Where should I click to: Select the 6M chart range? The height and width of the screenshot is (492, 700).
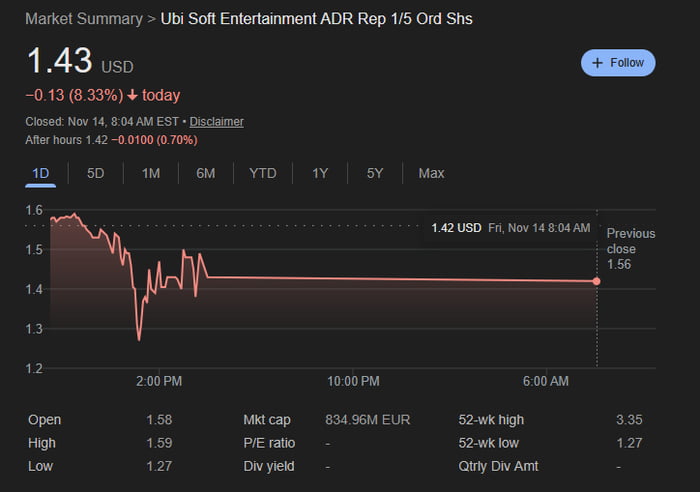point(206,173)
